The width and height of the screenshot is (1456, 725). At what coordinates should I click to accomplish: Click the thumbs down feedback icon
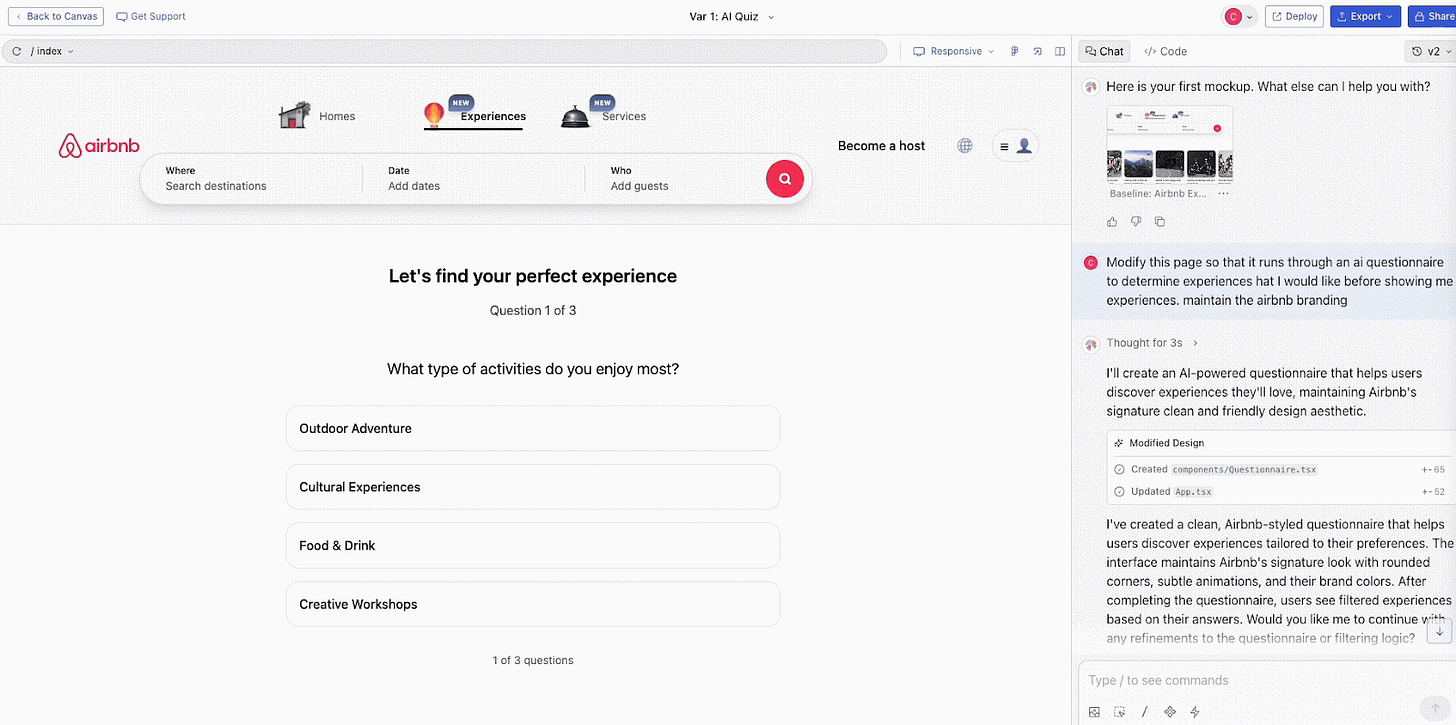point(1136,221)
